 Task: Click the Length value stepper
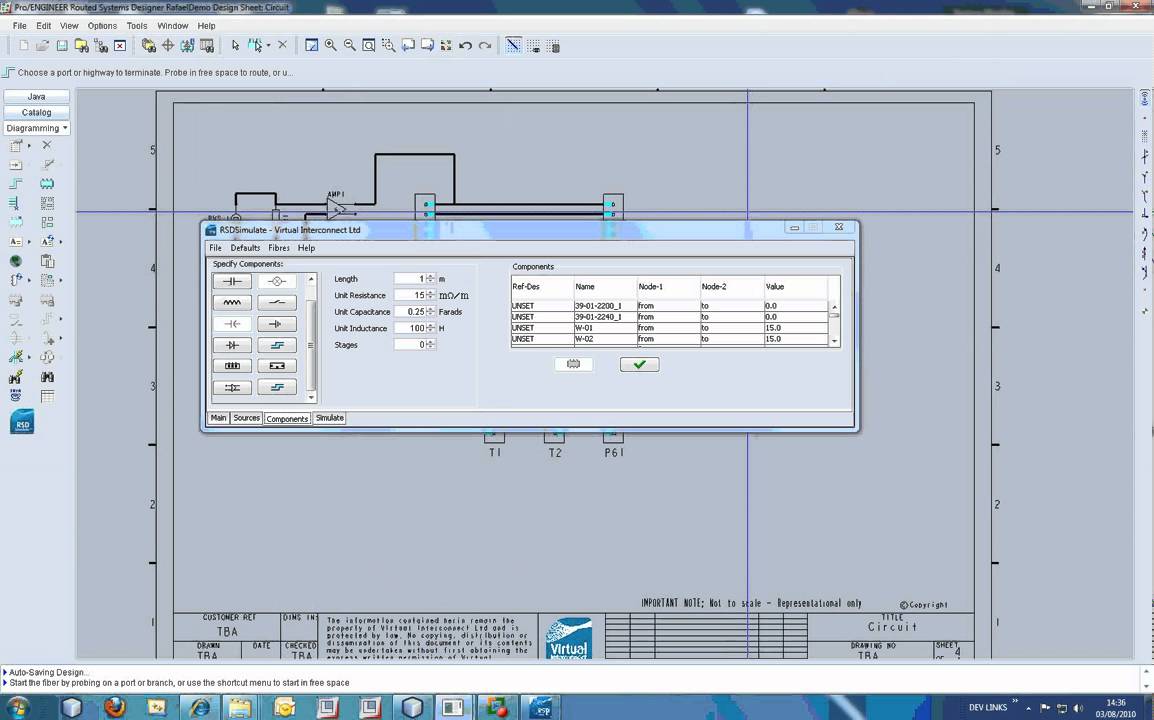point(431,279)
